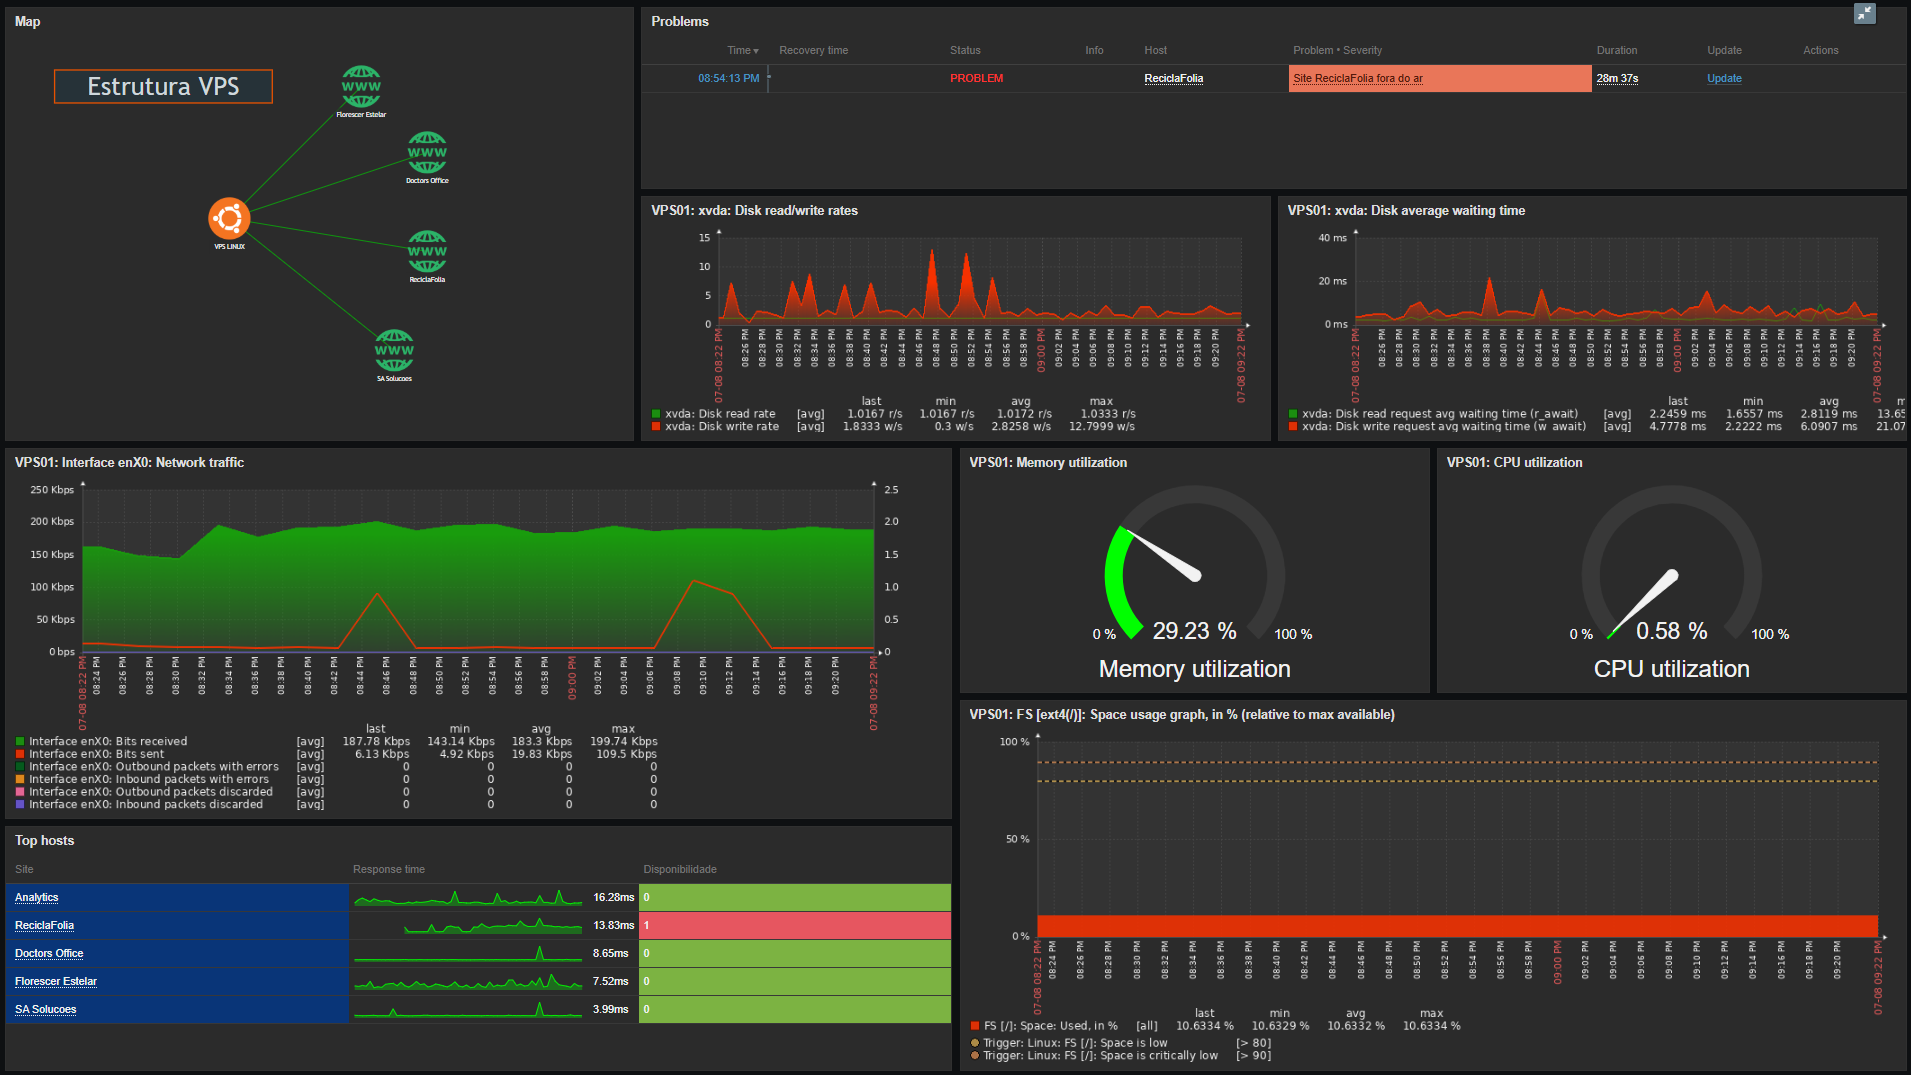Click the Disk average waiting time title
The height and width of the screenshot is (1075, 1911).
tap(1406, 211)
